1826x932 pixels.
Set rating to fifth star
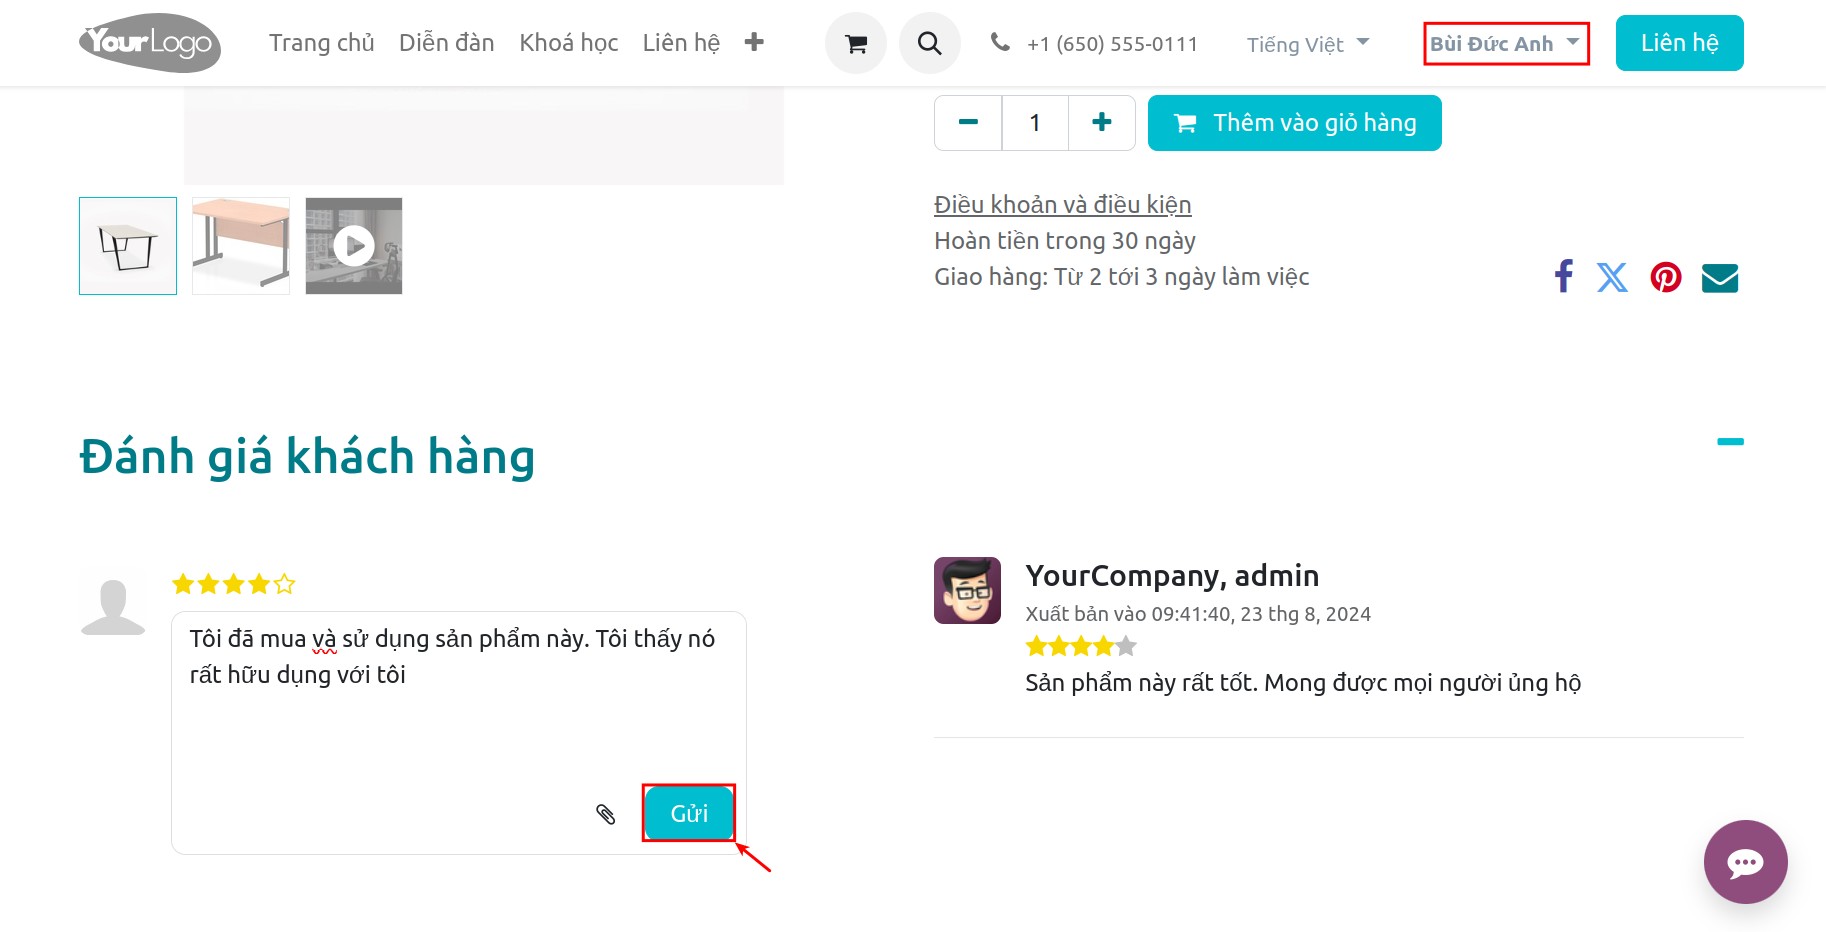(285, 584)
